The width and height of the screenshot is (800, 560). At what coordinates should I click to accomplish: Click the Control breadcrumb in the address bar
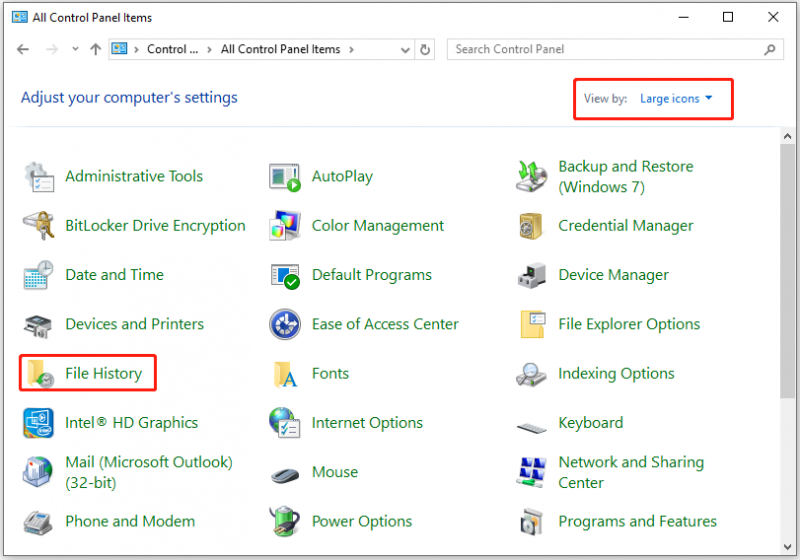[x=172, y=49]
